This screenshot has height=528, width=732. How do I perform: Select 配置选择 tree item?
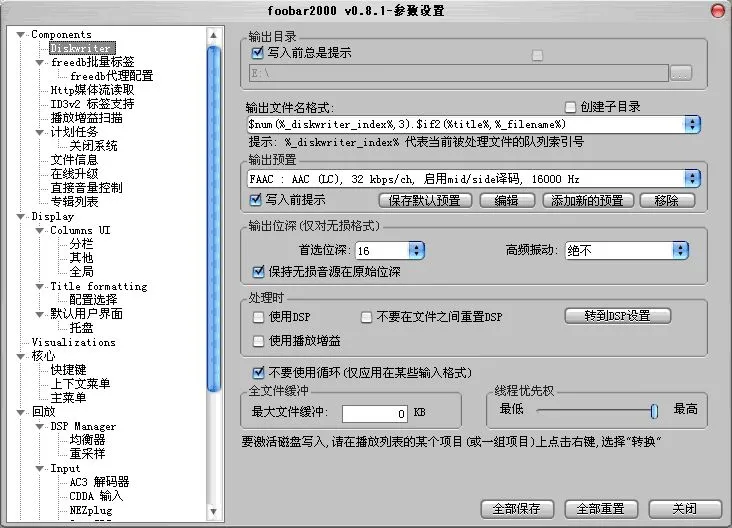pyautogui.click(x=93, y=300)
